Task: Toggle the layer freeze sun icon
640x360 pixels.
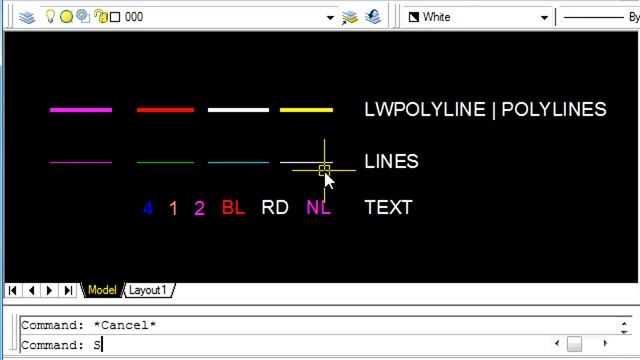Action: tap(66, 17)
